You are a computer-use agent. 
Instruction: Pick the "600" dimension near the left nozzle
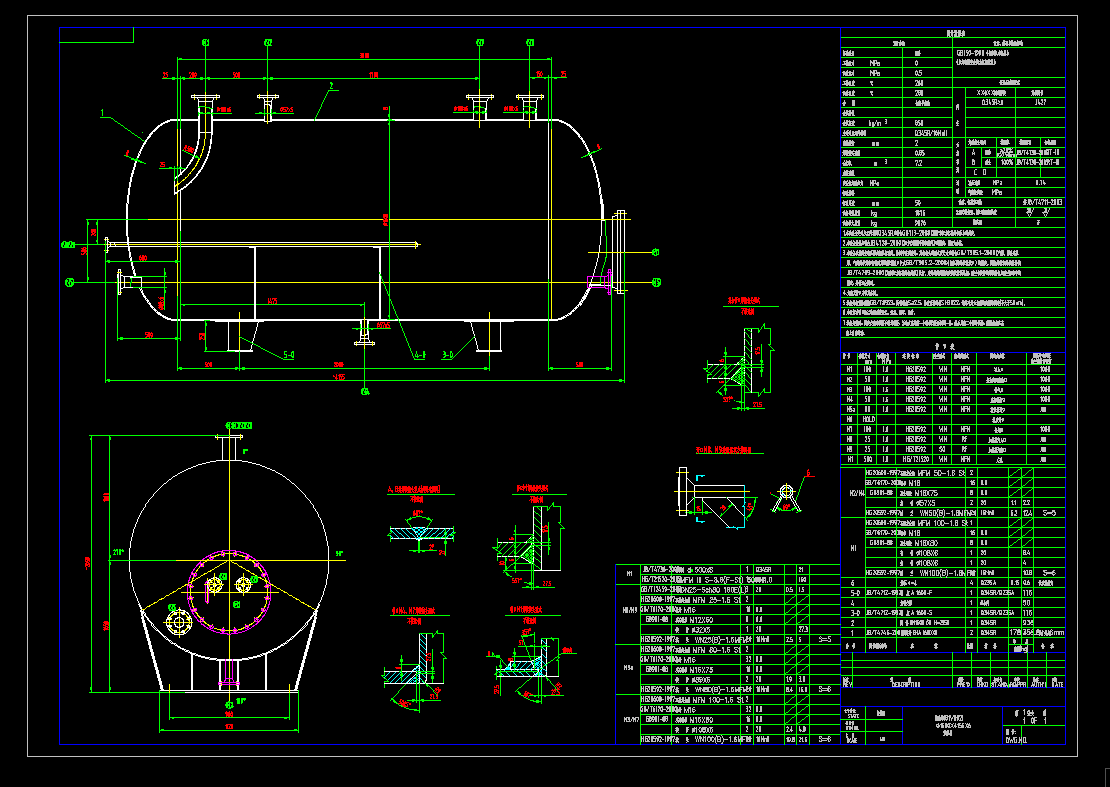(142, 258)
